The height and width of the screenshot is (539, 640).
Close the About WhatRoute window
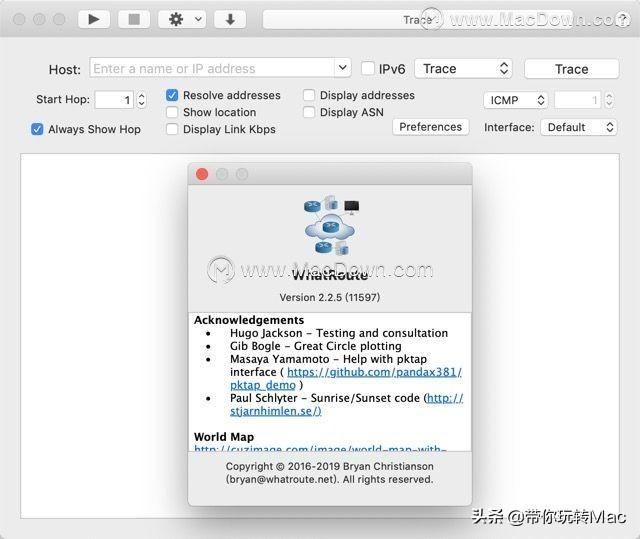(x=202, y=174)
